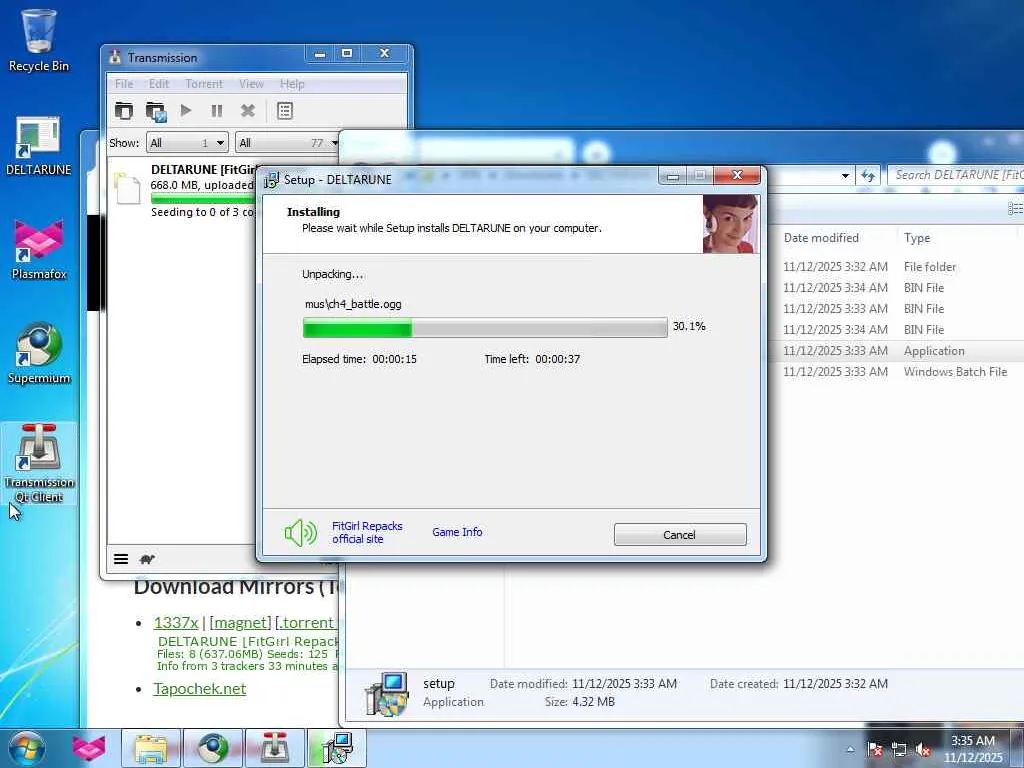Open torrent Properties icon in Transmission toolbar
This screenshot has height=768, width=1024.
[285, 111]
